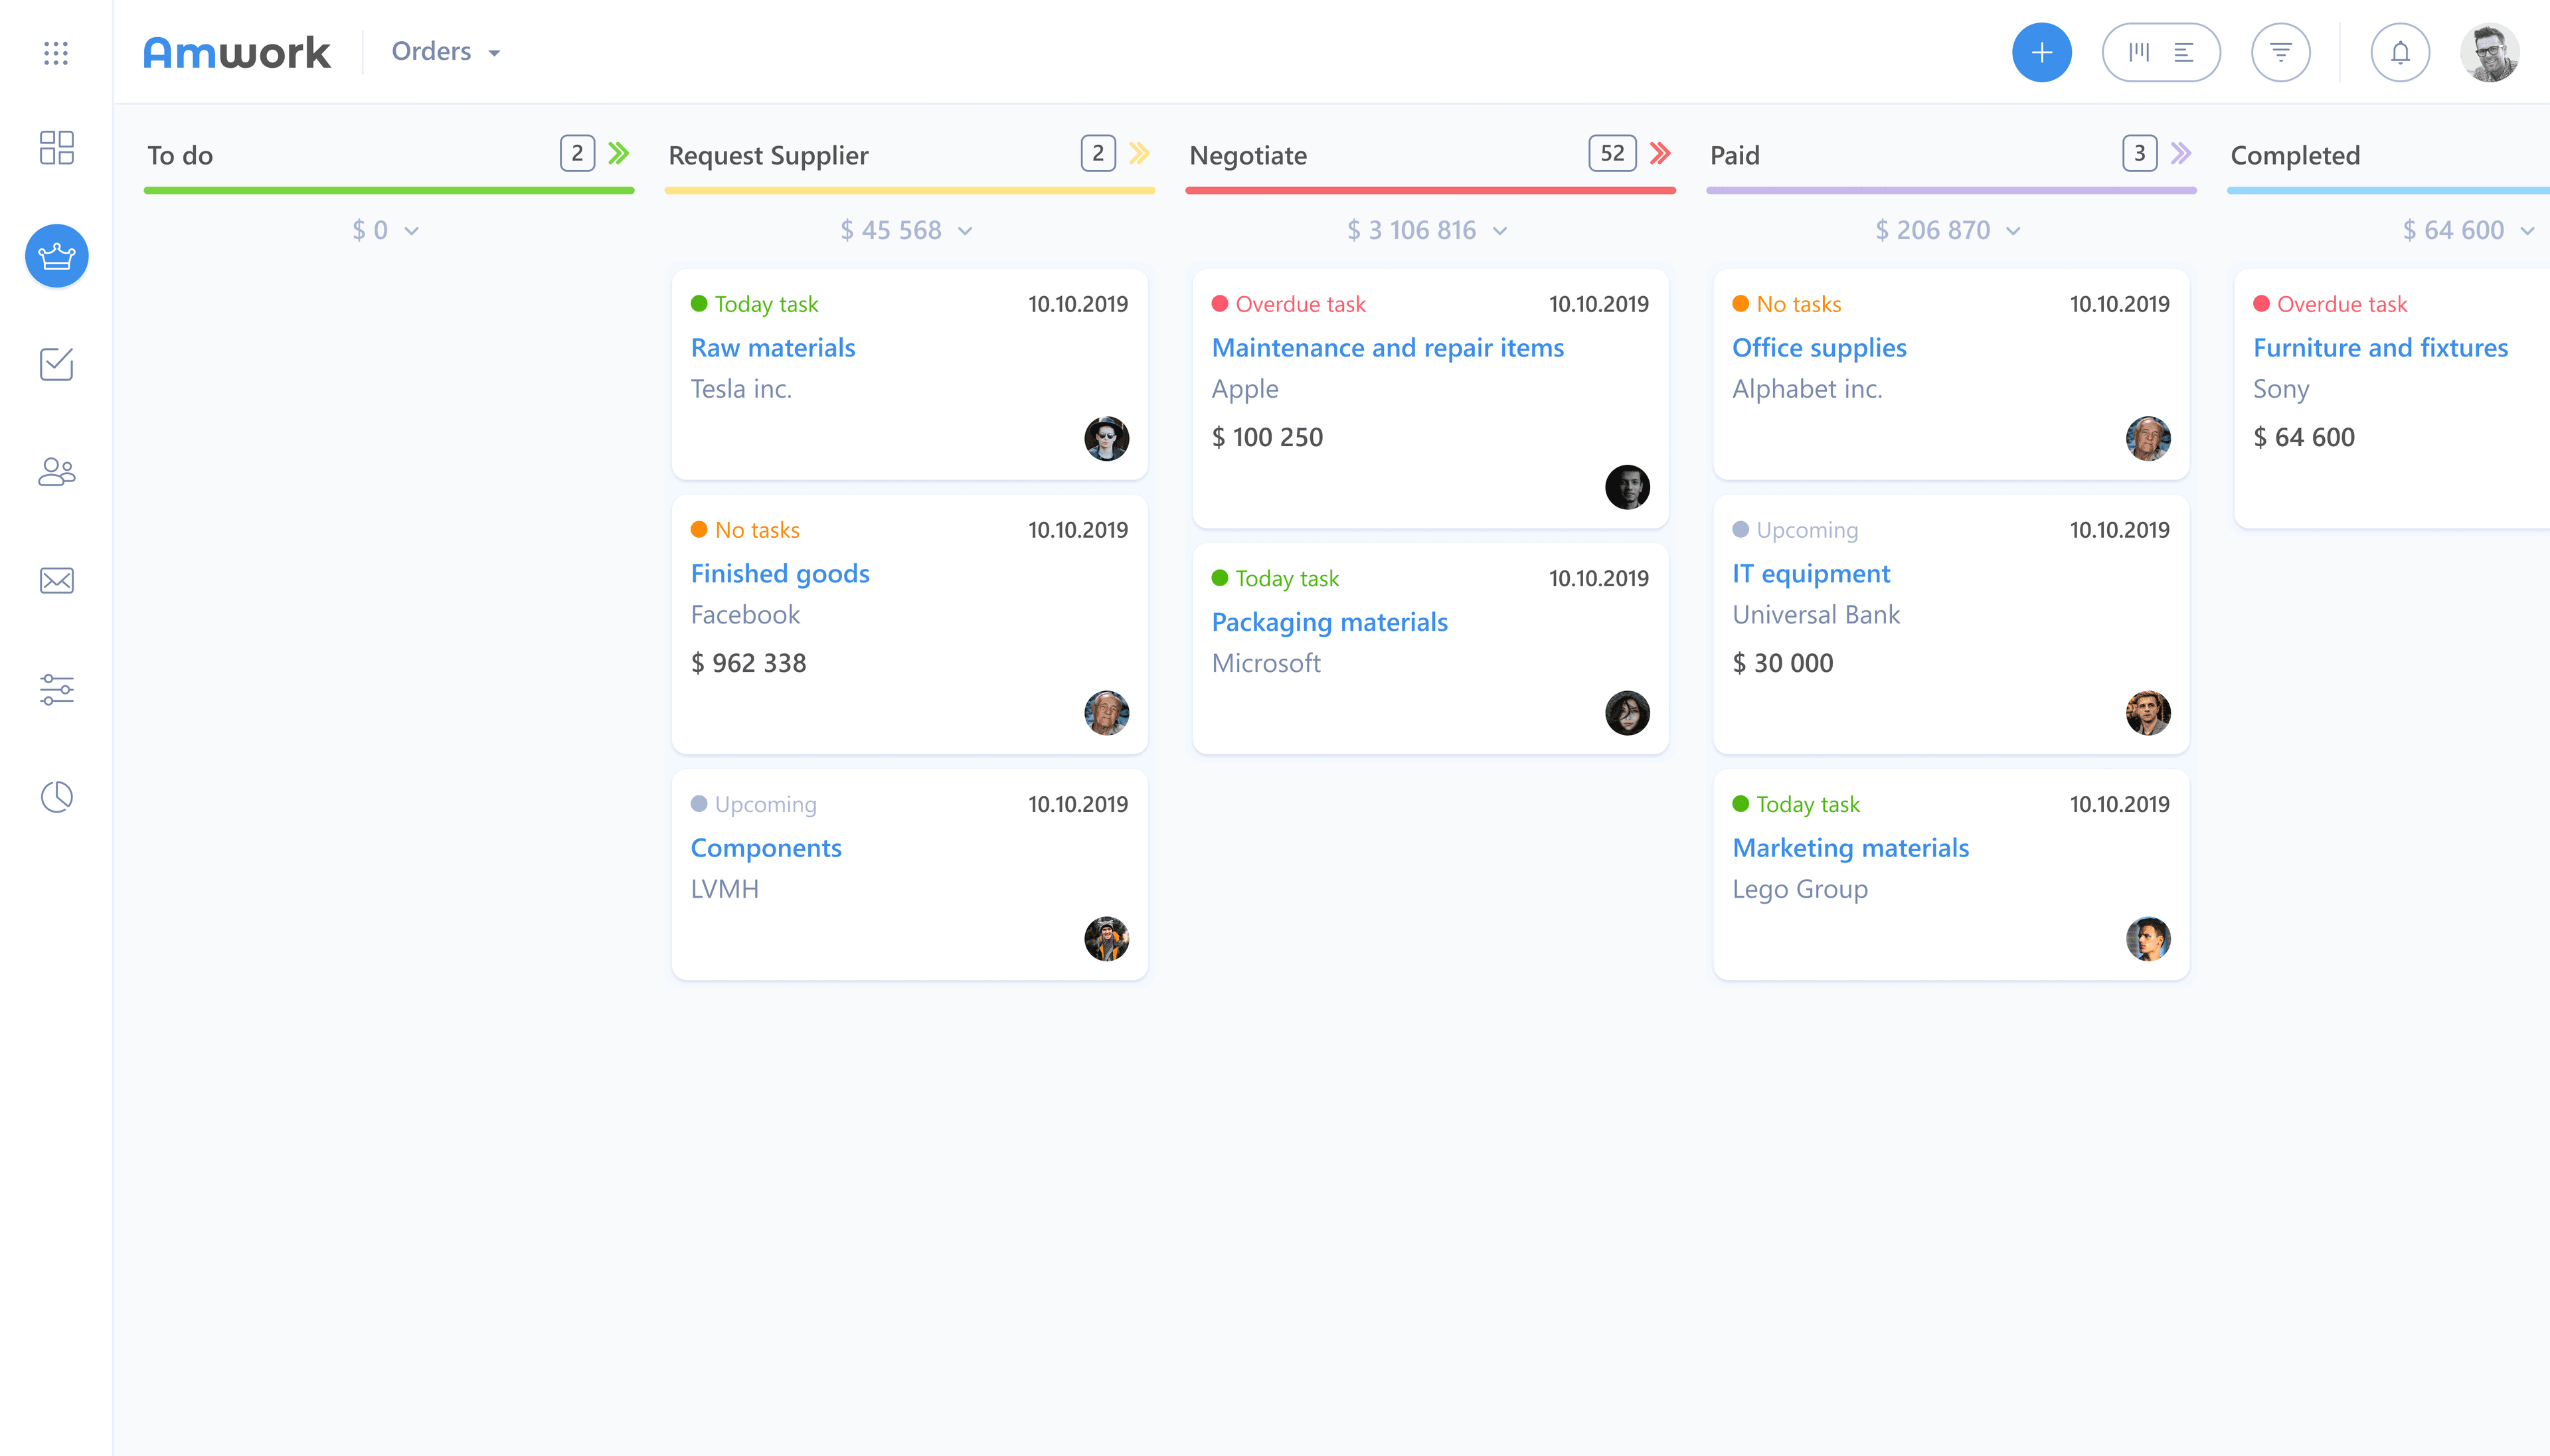This screenshot has height=1456, width=2550.
Task: Click Today task status on Raw materials
Action: pyautogui.click(x=755, y=304)
